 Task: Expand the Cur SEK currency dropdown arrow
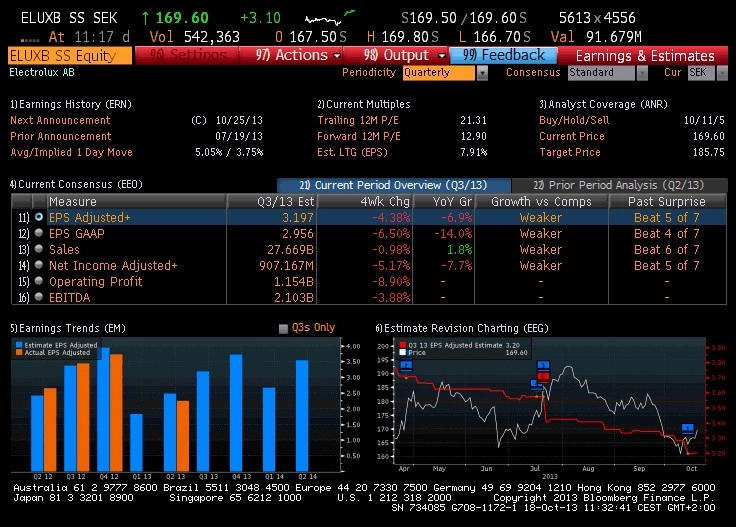point(722,73)
